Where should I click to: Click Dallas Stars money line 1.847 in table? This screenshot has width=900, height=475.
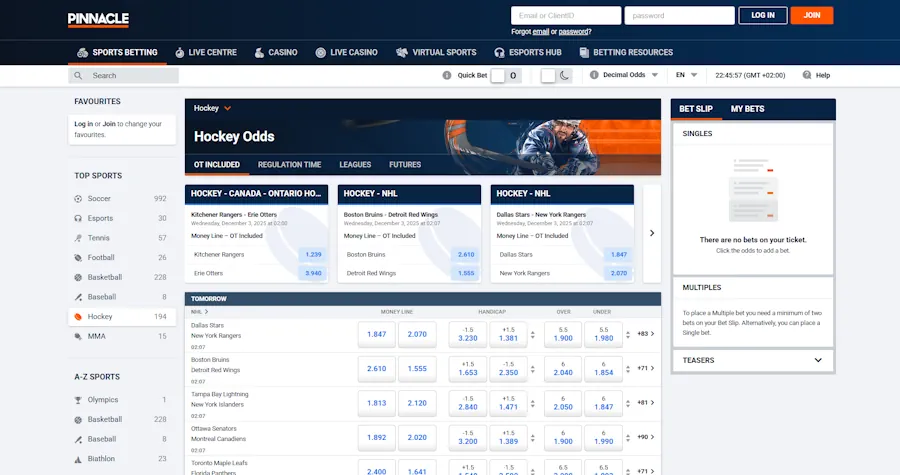click(377, 334)
